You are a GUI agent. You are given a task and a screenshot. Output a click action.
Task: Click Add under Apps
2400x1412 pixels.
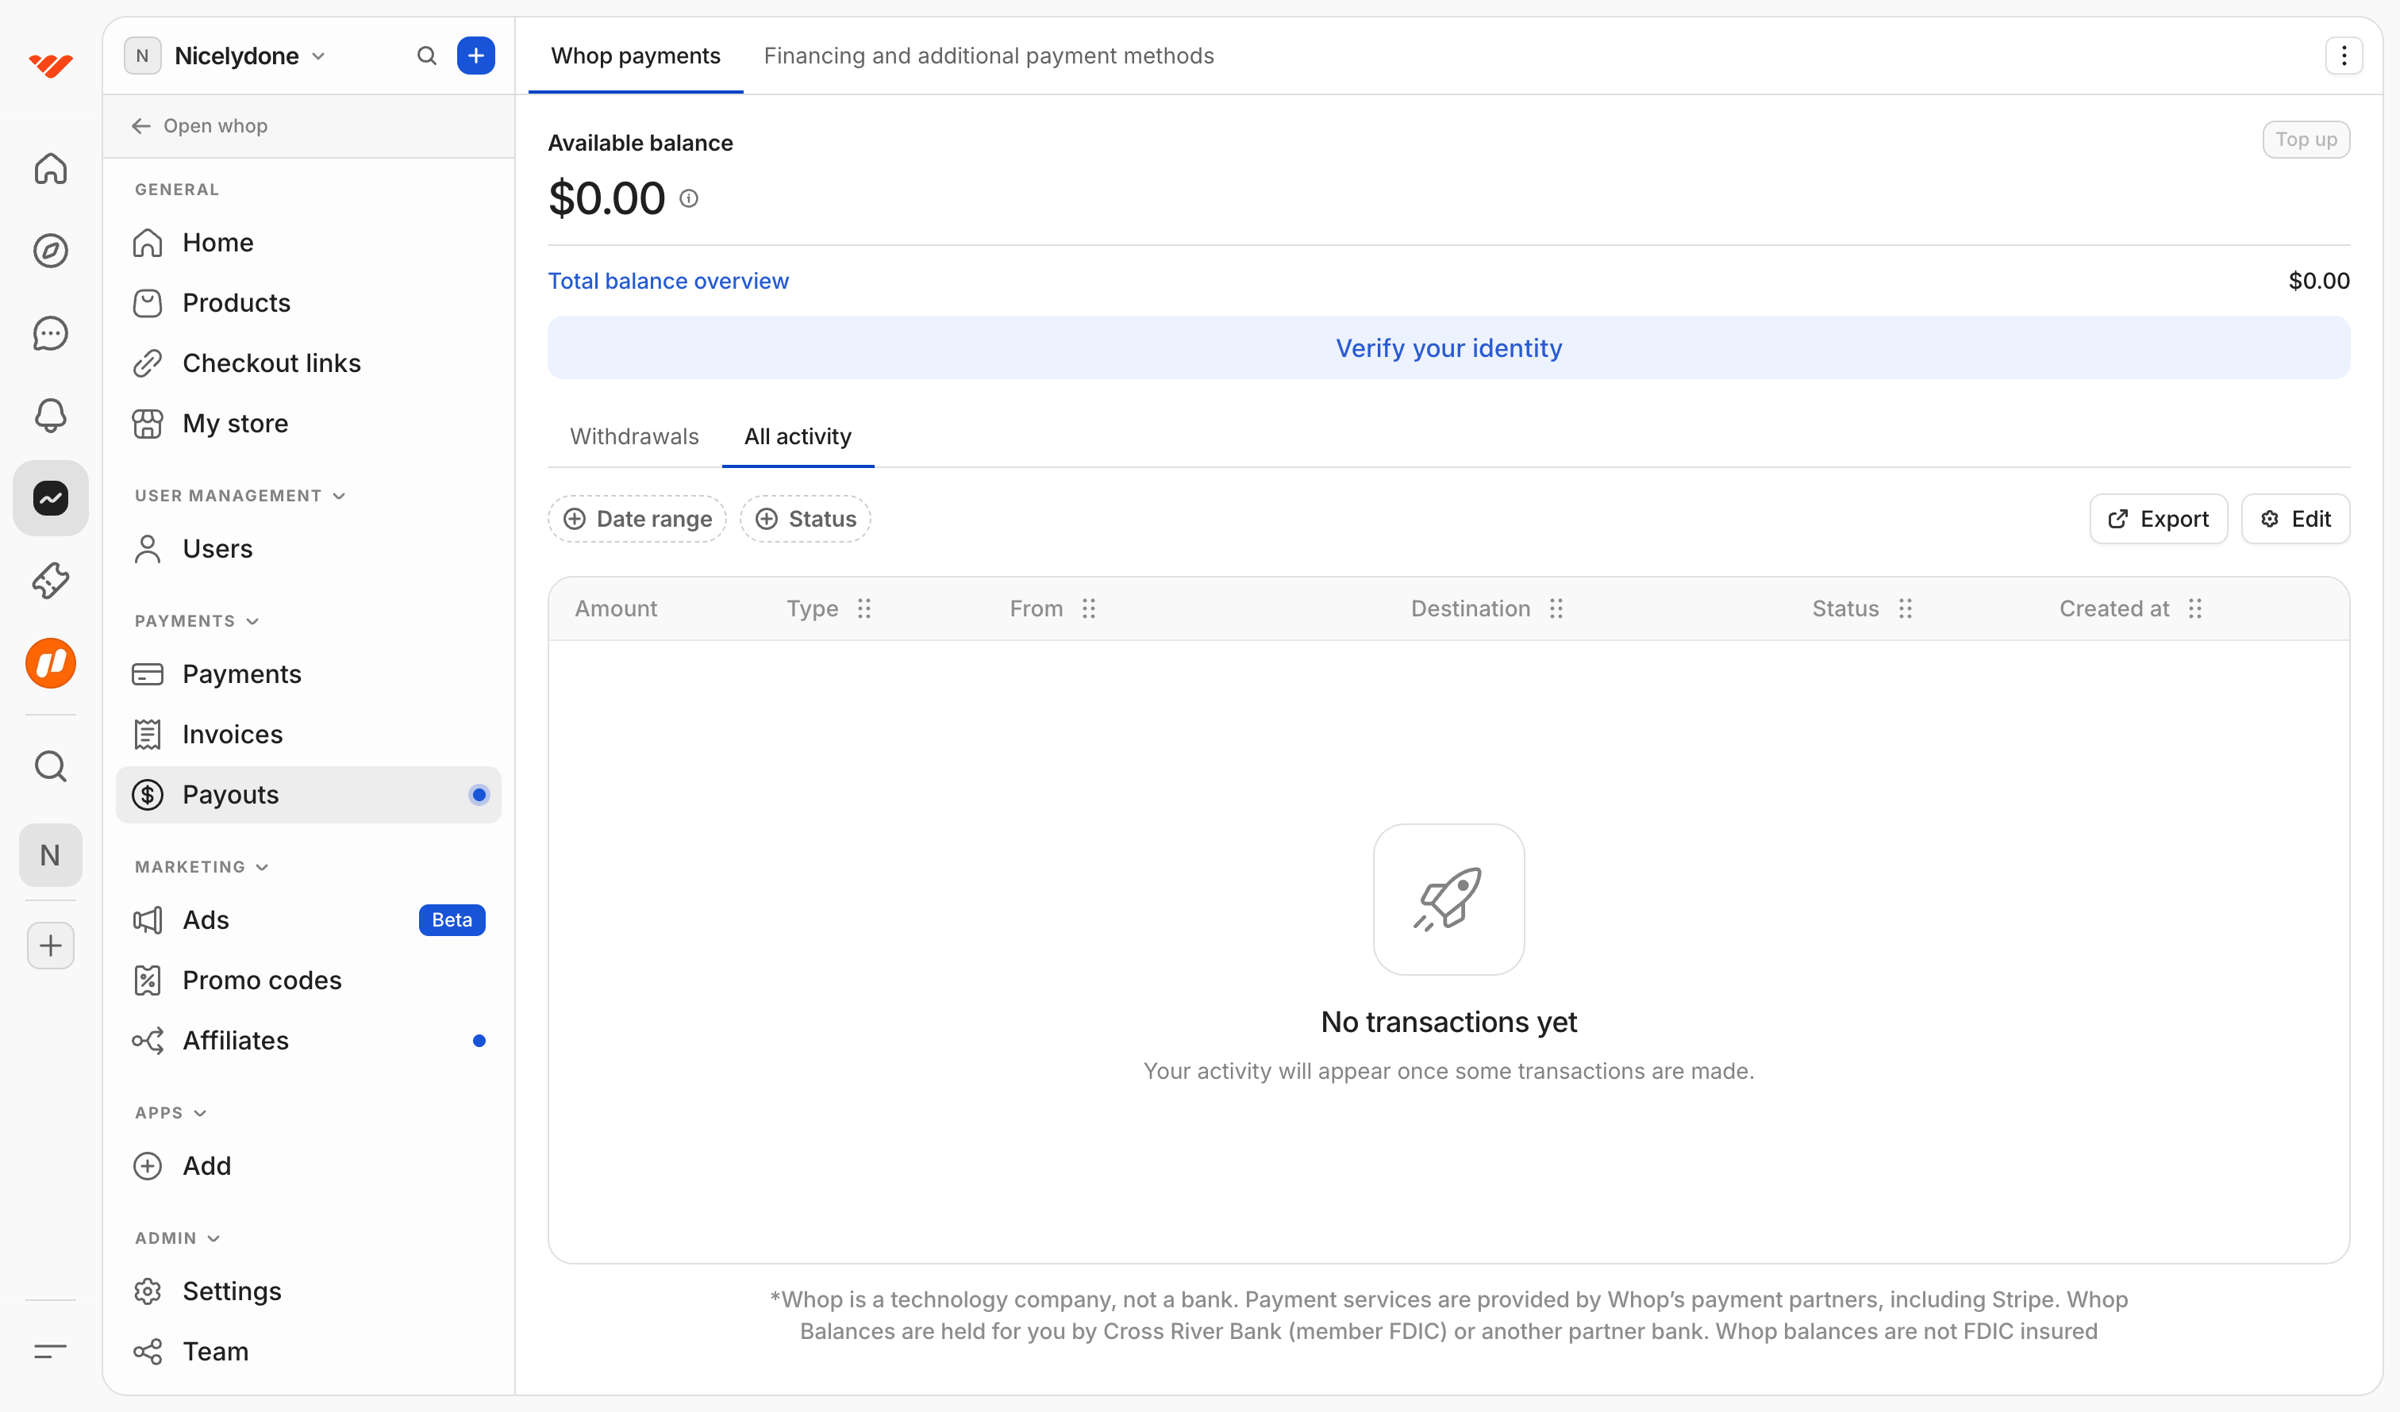pyautogui.click(x=308, y=1166)
